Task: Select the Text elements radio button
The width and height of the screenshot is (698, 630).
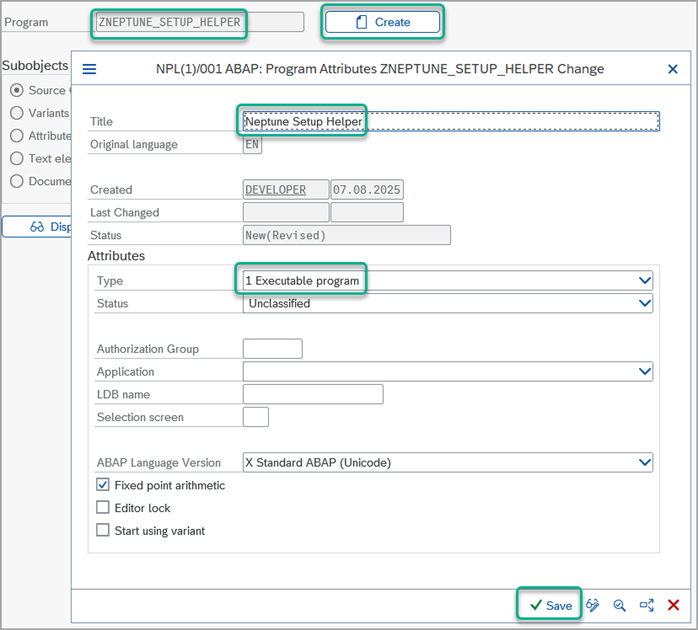Action: click(16, 159)
